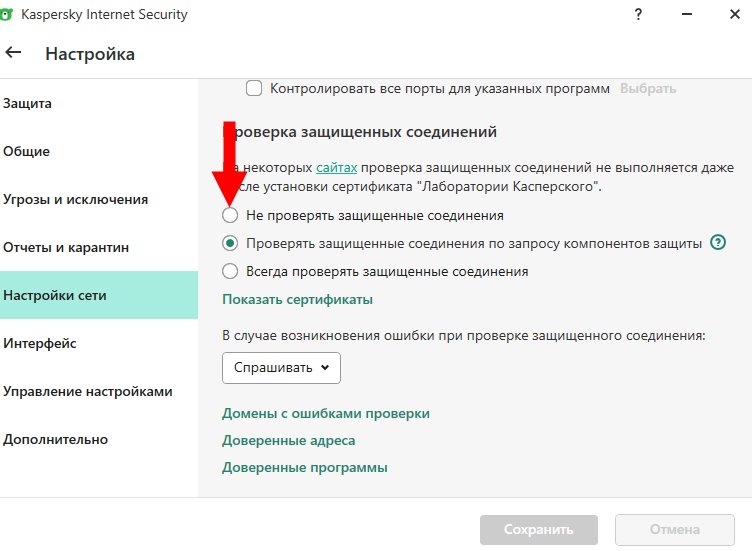The image size is (752, 551).
Task: Minimize the Kaspersky window
Action: point(685,15)
